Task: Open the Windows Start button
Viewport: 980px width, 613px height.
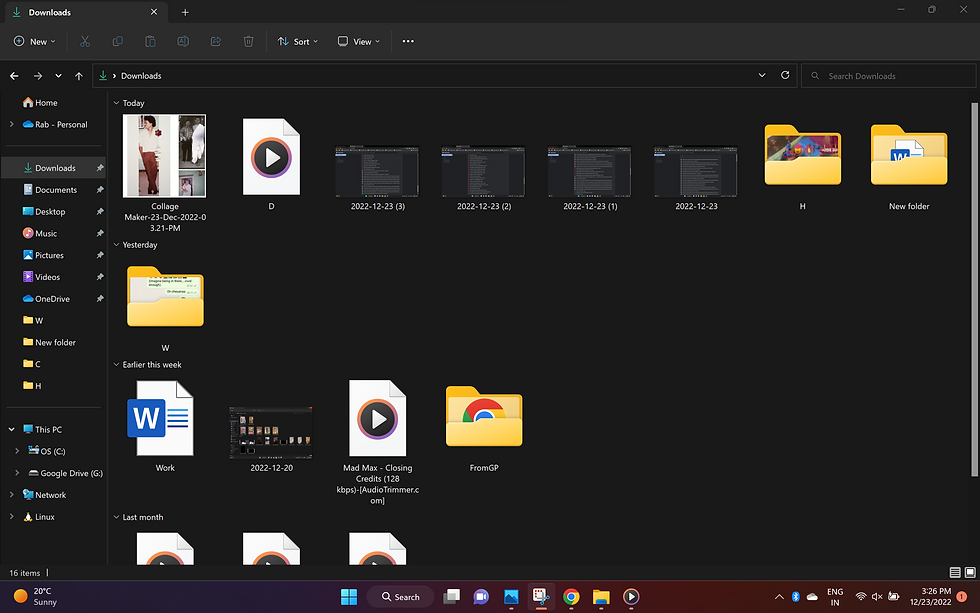Action: 349,597
